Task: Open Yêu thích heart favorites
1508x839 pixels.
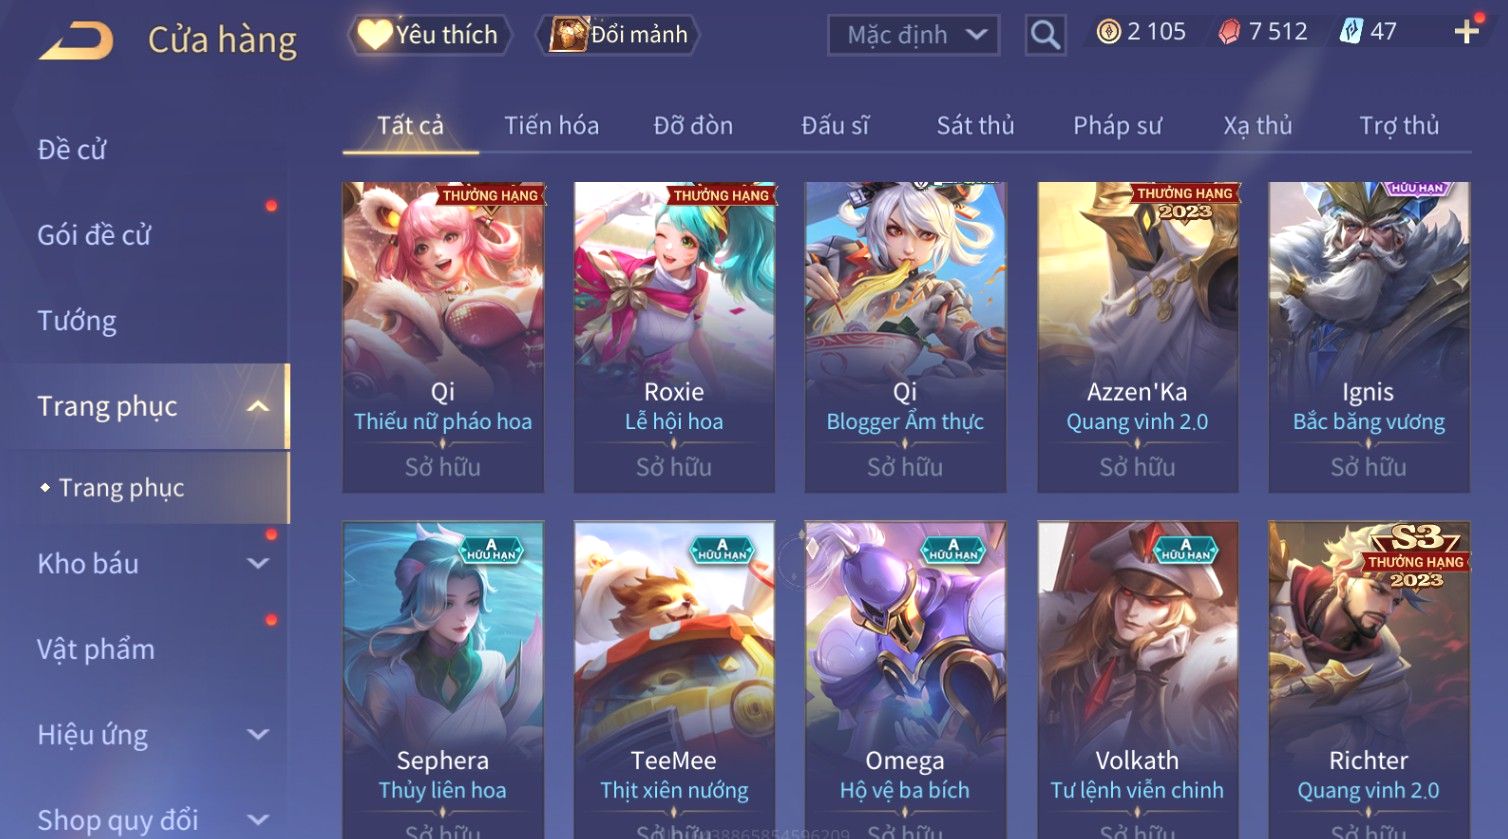Action: 430,35
